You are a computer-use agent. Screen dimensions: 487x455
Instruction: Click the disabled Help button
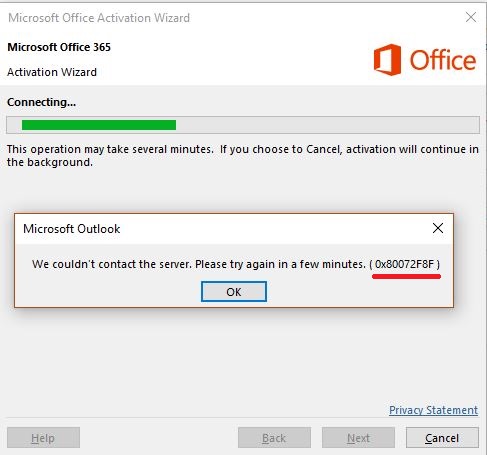[43, 438]
